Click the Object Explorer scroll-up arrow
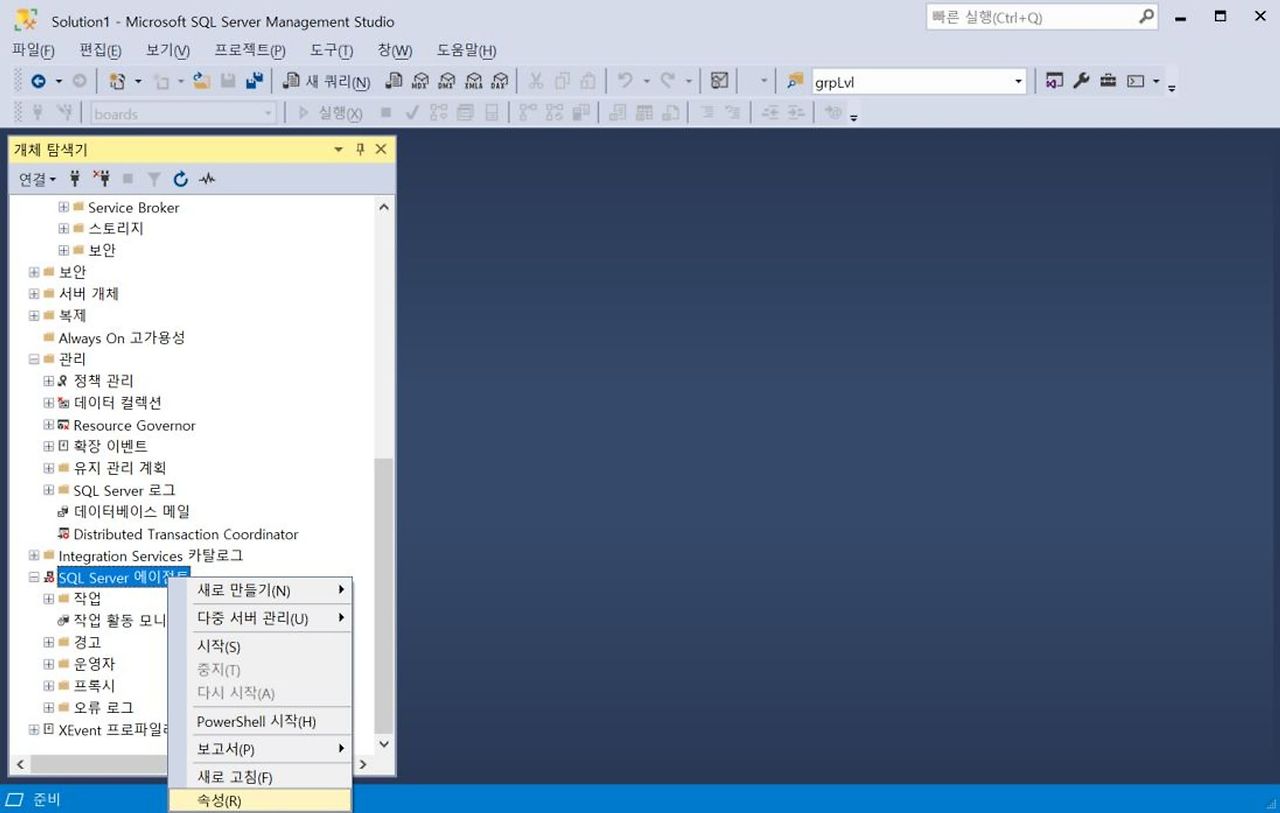1280x813 pixels. [x=384, y=207]
